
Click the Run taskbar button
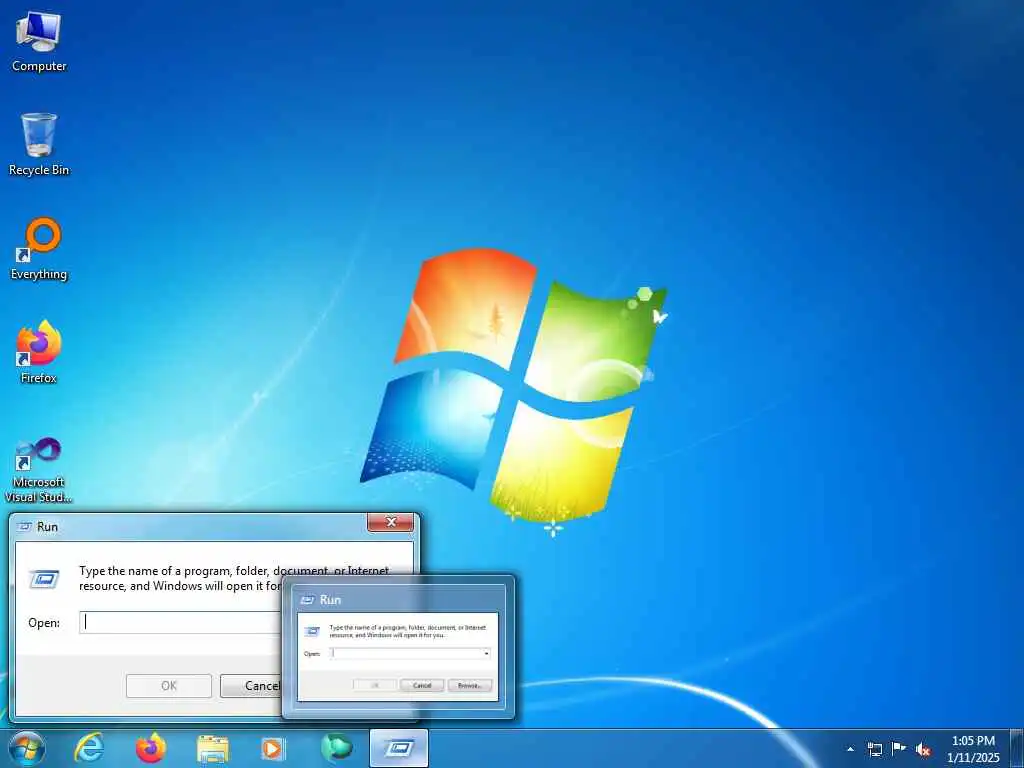pos(399,748)
